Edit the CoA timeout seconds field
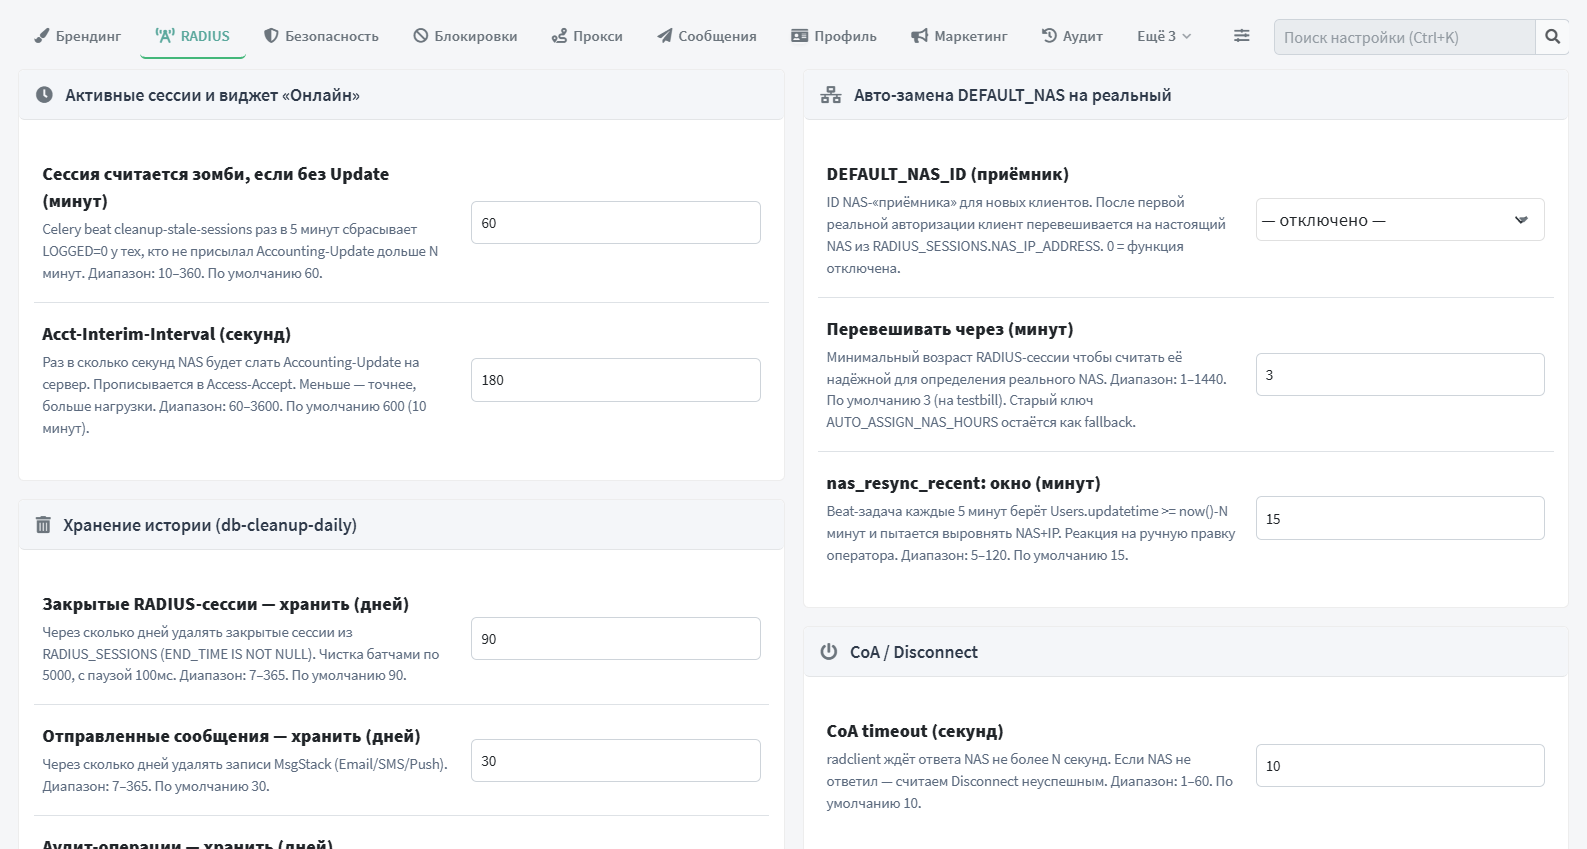Screen dimensions: 1587x849 point(1400,766)
